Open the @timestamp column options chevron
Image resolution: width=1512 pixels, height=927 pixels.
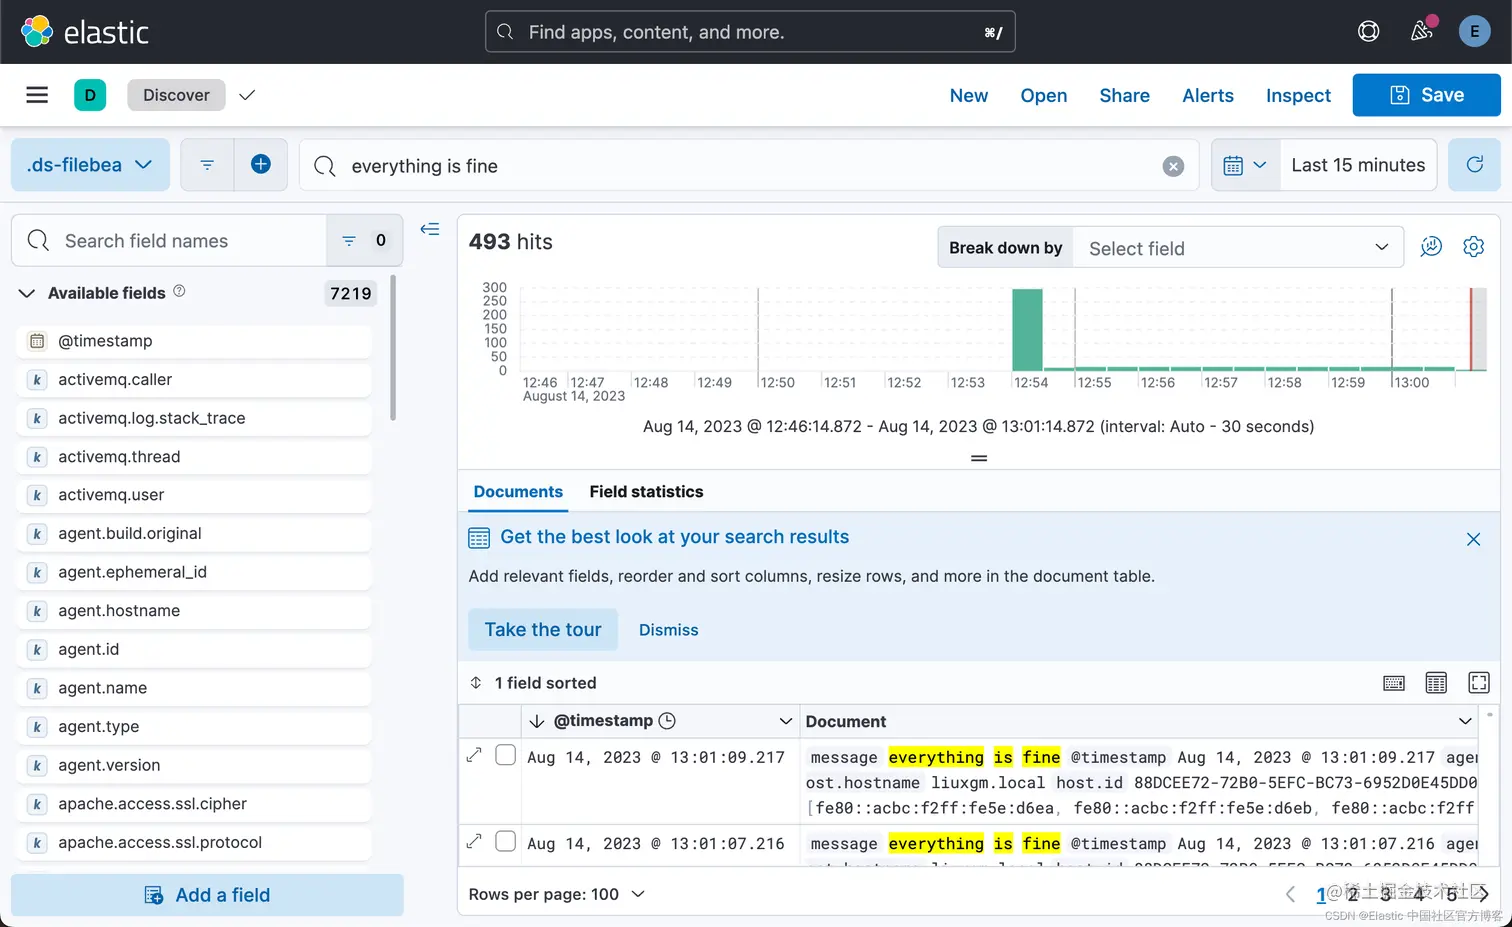click(785, 721)
